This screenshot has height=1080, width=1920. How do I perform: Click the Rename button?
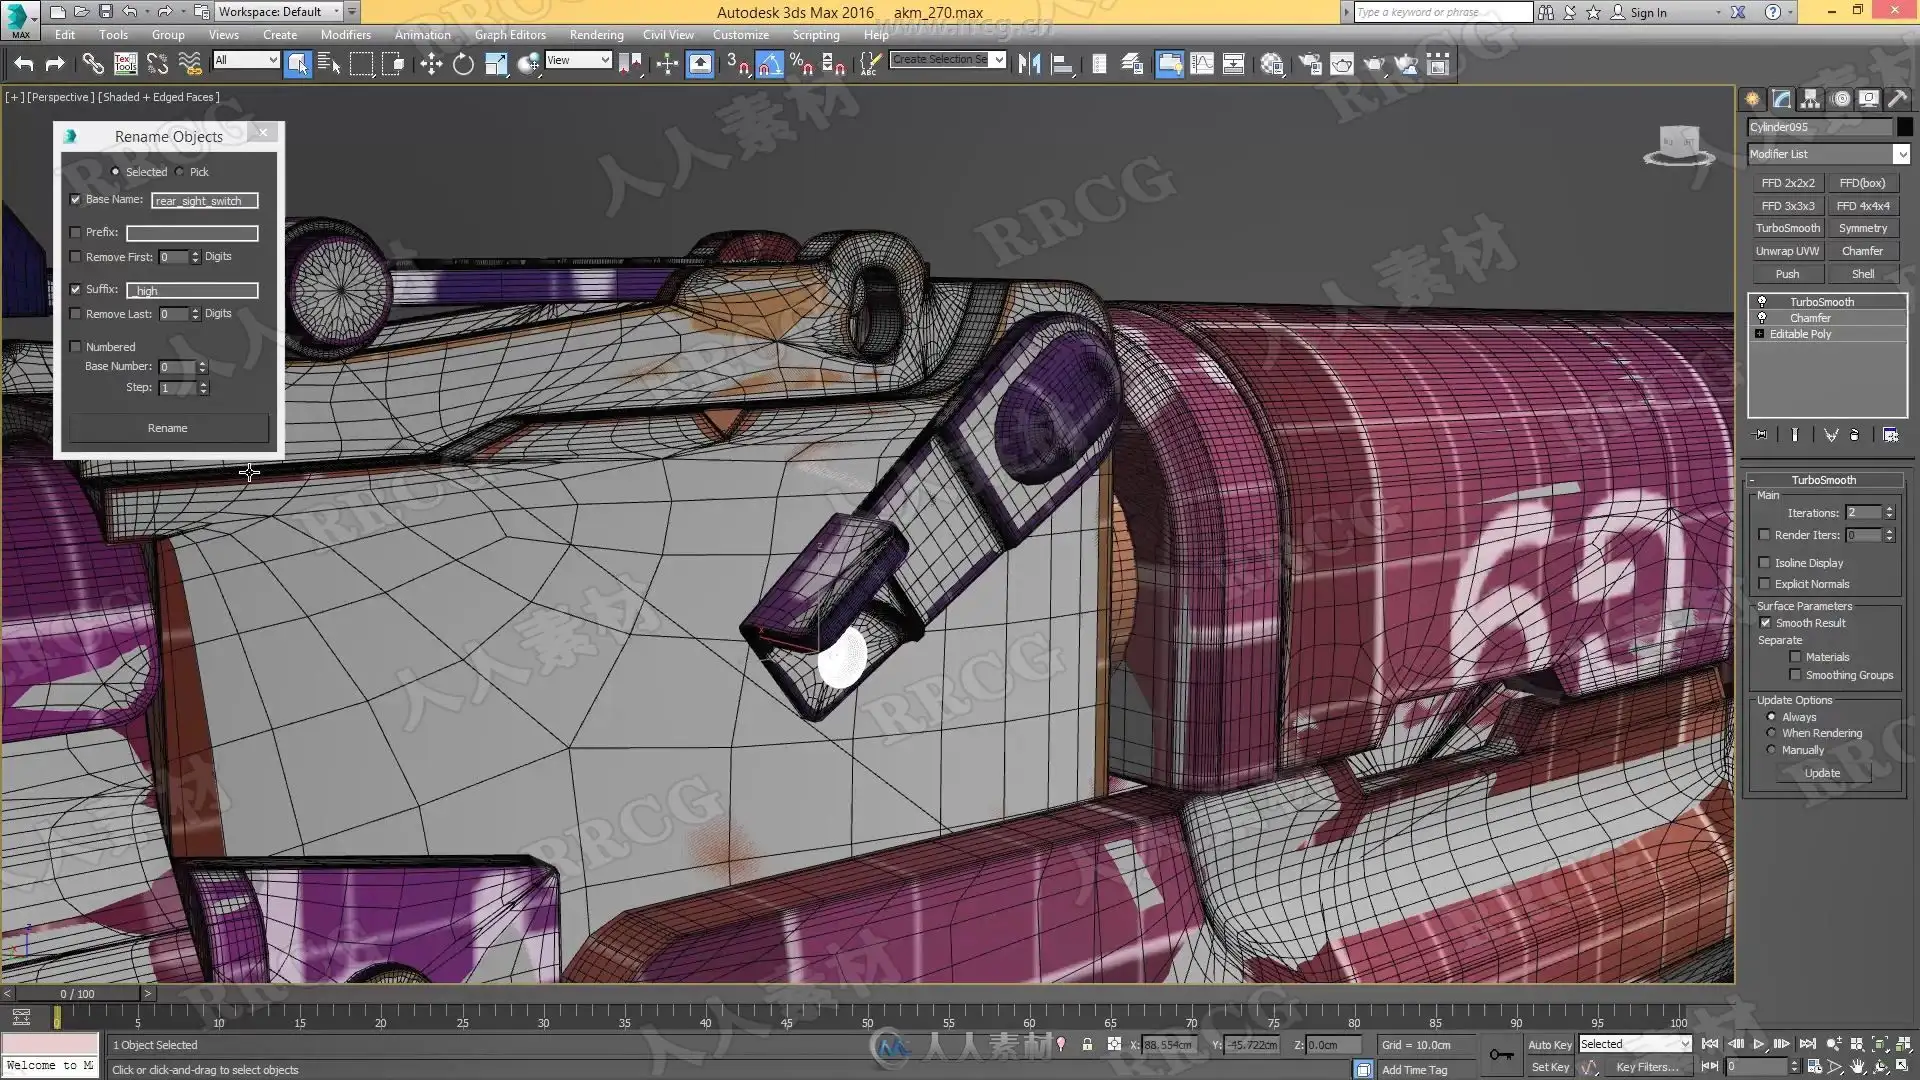click(167, 428)
